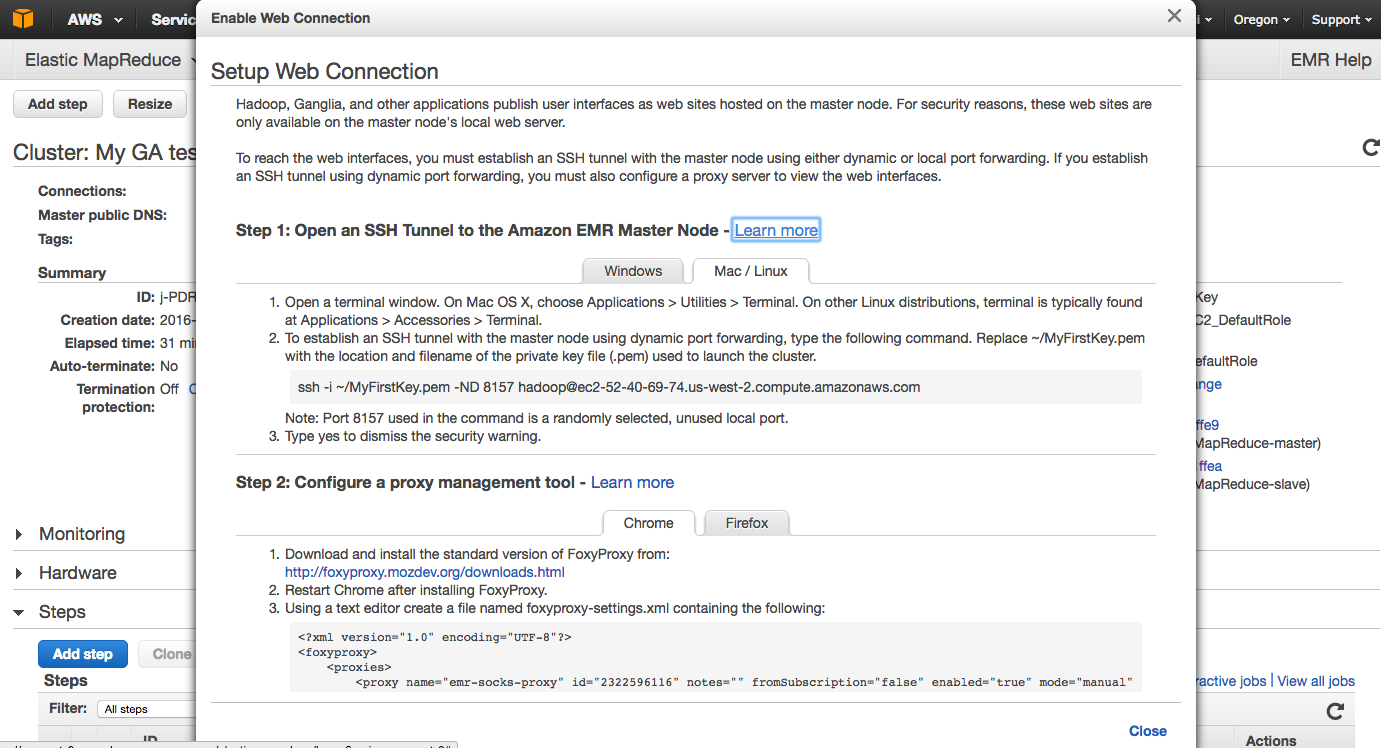This screenshot has width=1381, height=748.
Task: Expand the Hardware section
Action: (19, 573)
